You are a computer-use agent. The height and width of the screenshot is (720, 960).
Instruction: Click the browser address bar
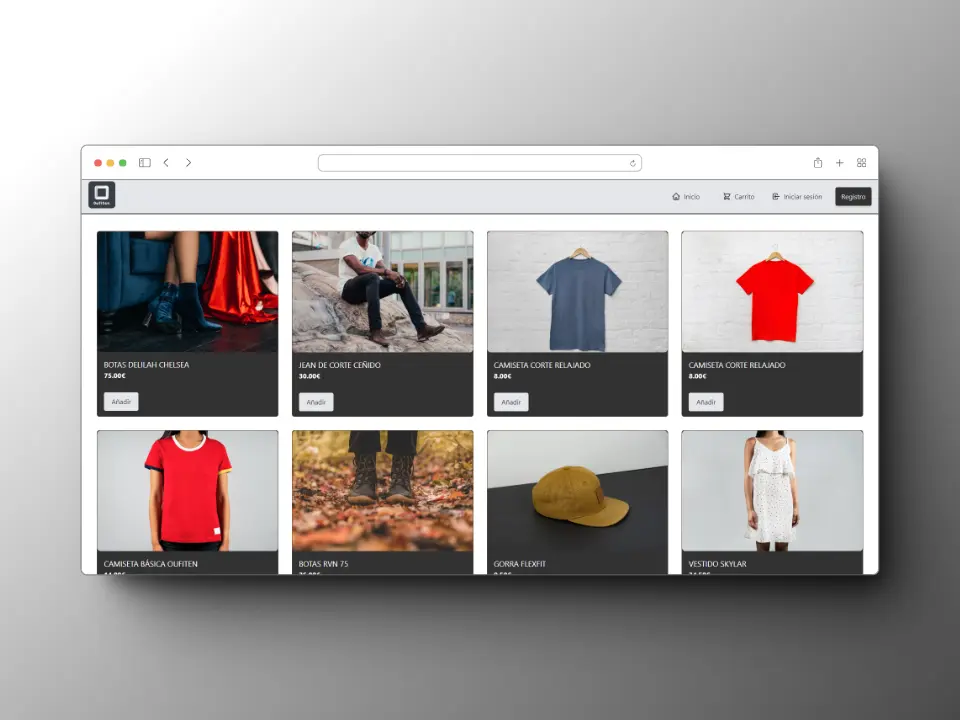(478, 163)
